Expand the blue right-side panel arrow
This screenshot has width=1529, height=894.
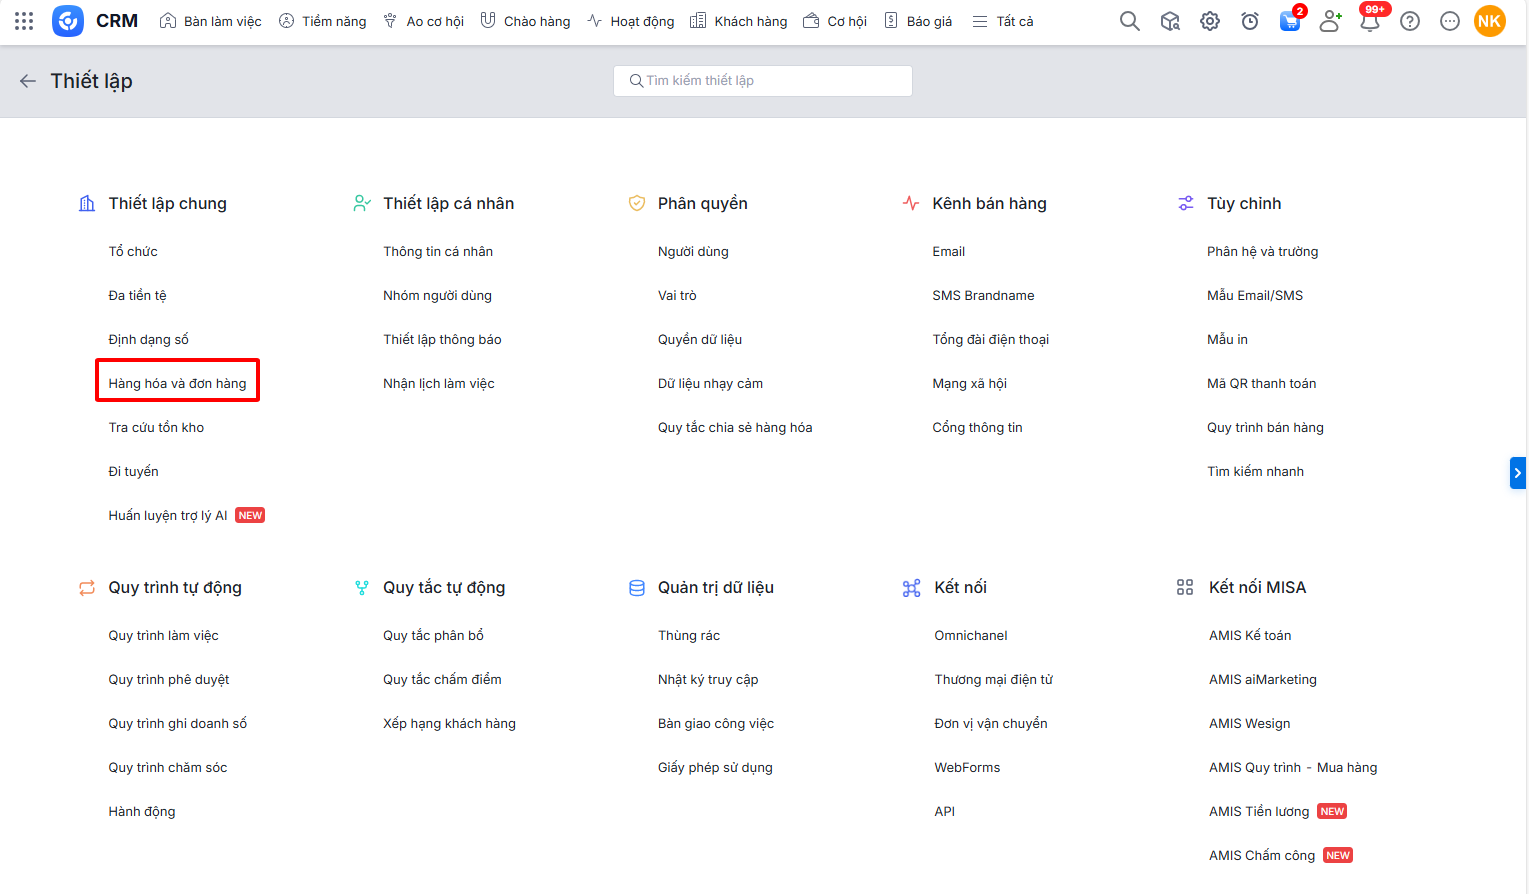click(x=1517, y=472)
